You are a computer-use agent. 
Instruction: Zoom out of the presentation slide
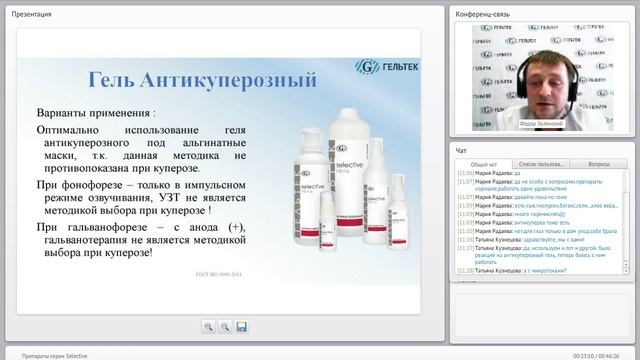pos(225,327)
